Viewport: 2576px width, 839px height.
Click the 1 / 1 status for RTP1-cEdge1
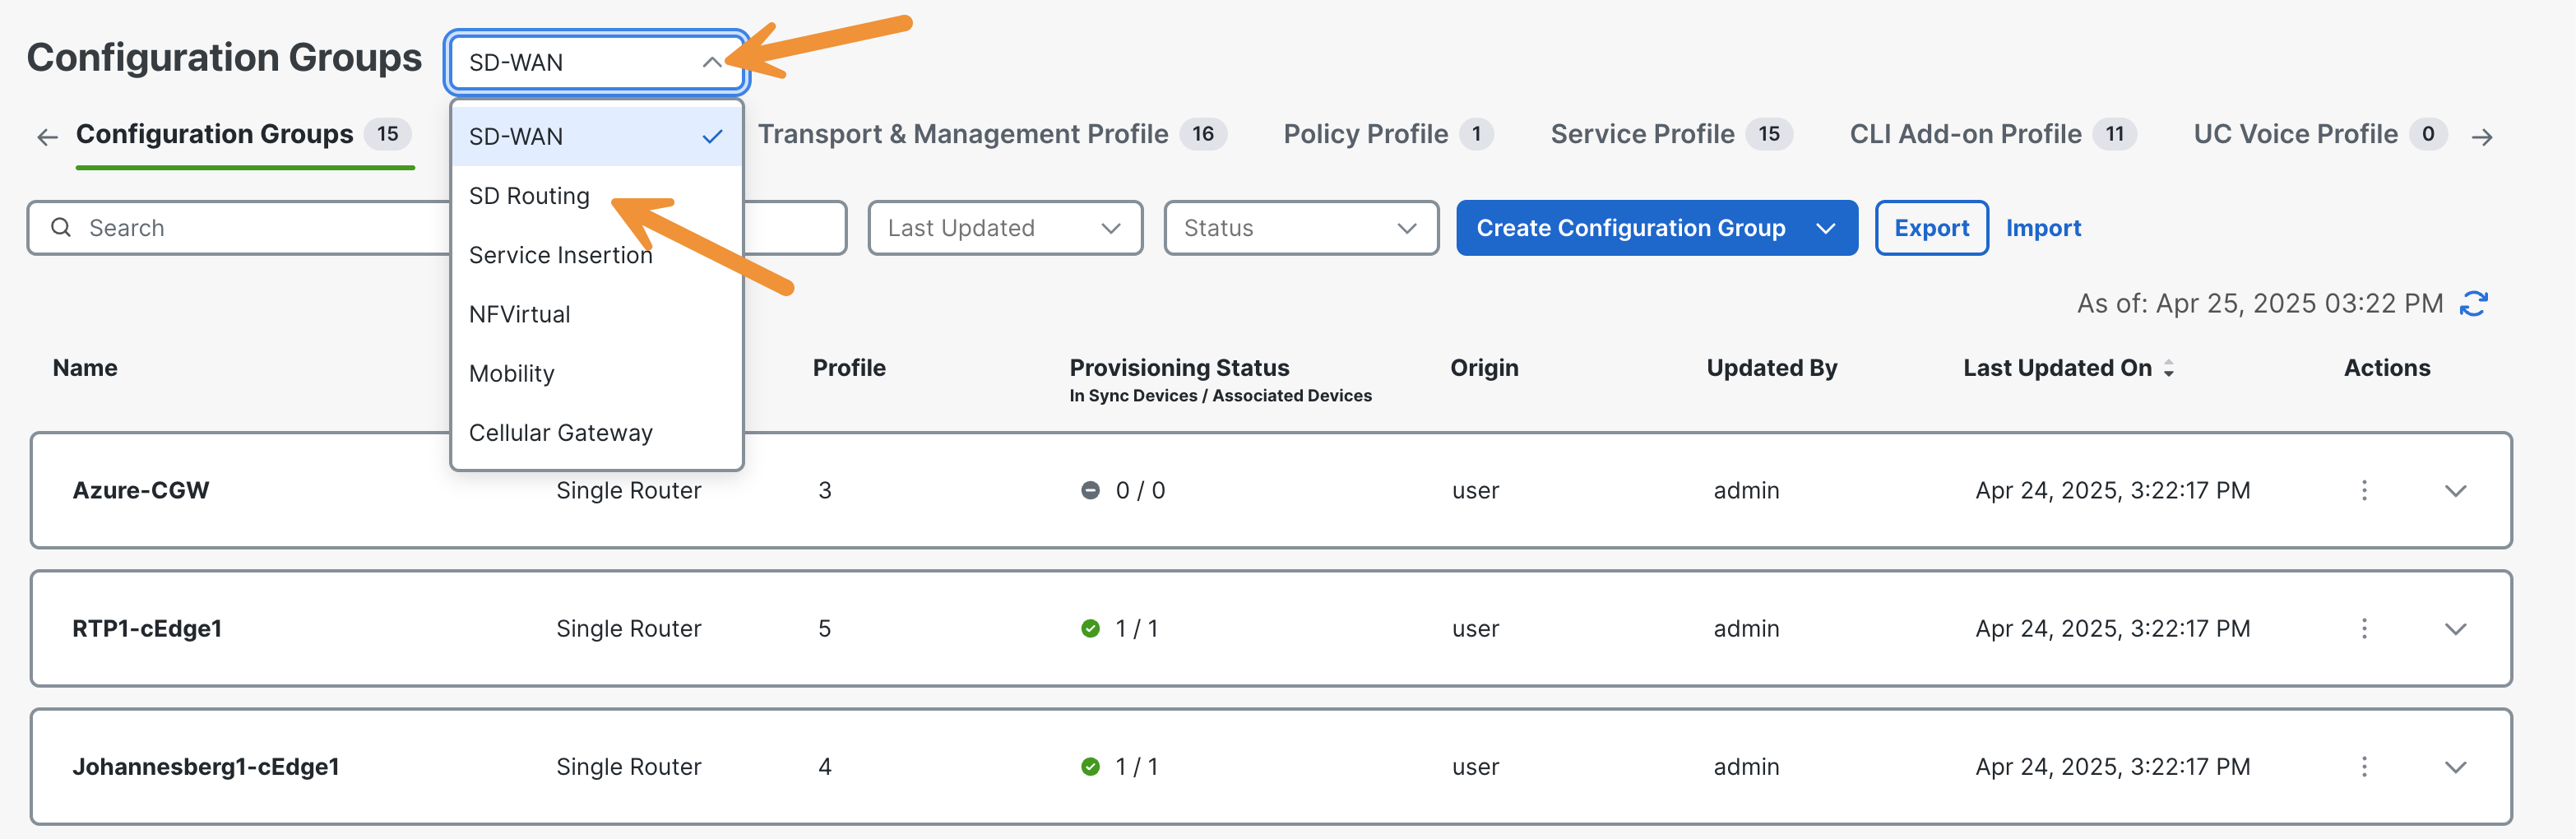1136,628
